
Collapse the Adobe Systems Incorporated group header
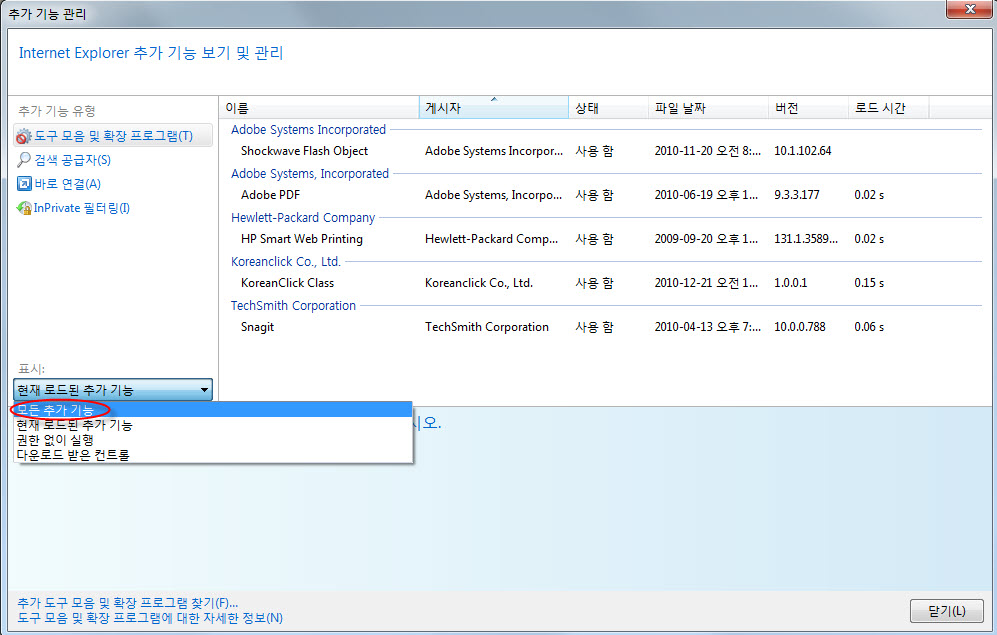[308, 130]
